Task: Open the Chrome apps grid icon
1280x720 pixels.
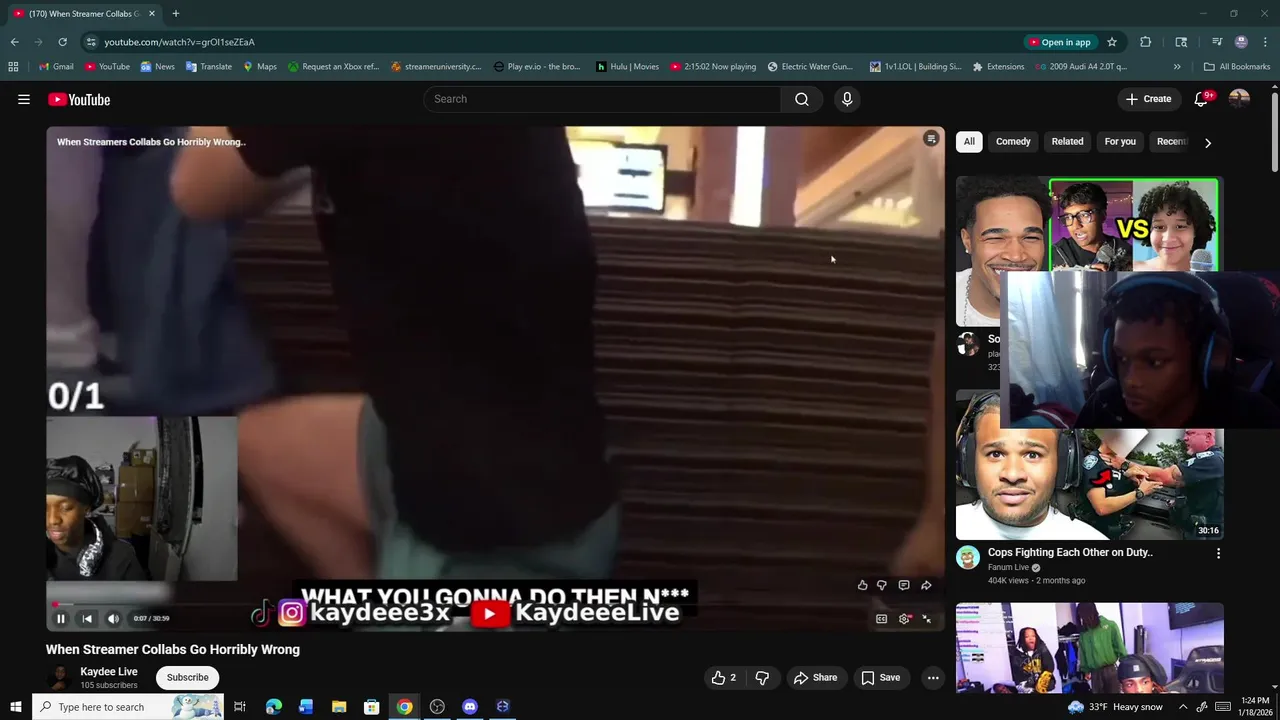Action: coord(13,67)
